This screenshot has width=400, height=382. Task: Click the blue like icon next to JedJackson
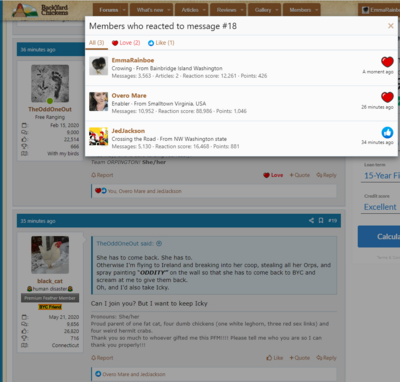[x=387, y=132]
